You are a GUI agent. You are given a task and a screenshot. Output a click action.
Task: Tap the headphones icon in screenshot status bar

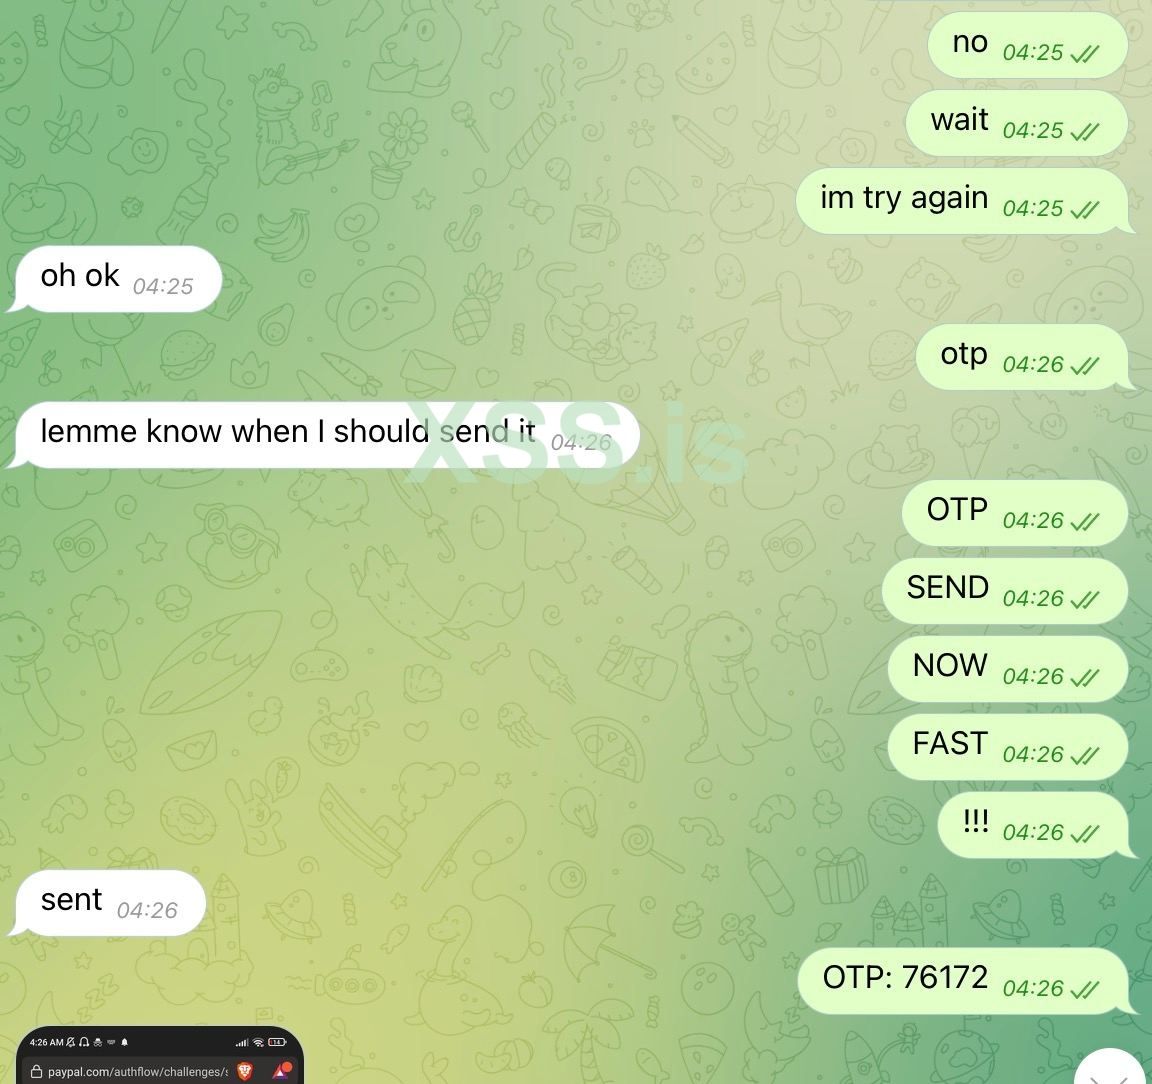84,1042
